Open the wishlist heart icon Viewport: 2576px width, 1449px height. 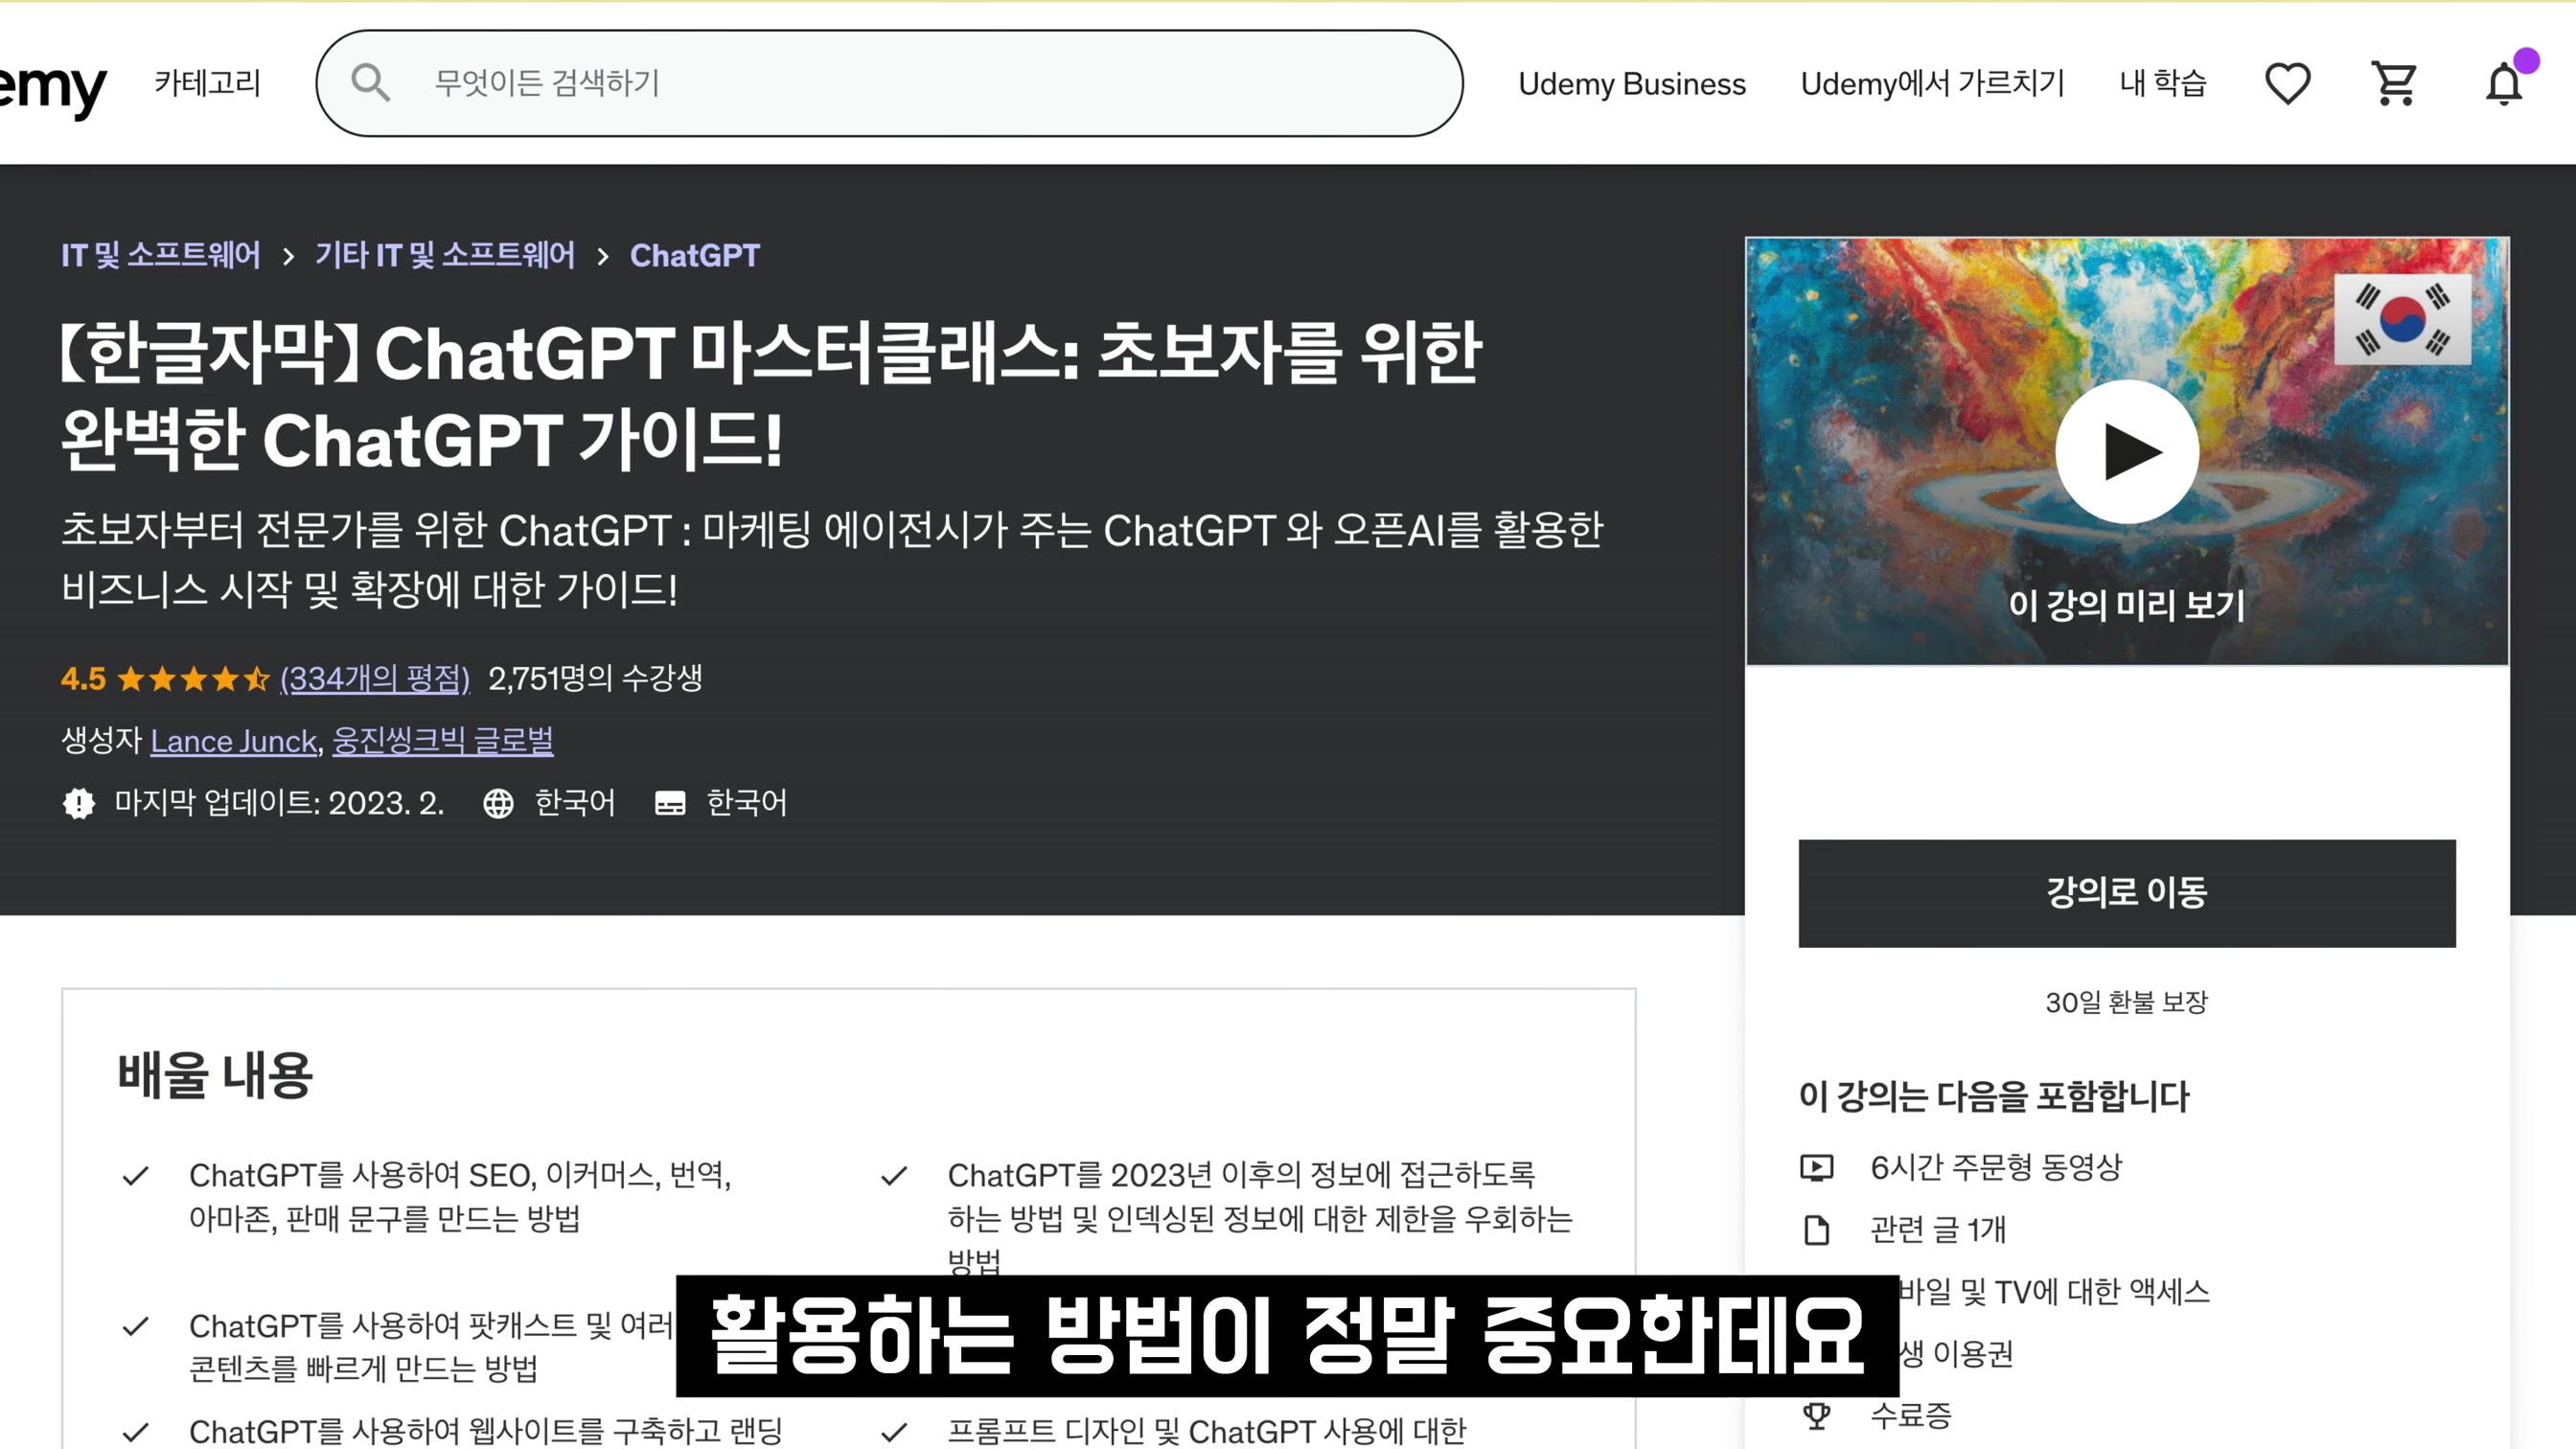tap(2287, 83)
